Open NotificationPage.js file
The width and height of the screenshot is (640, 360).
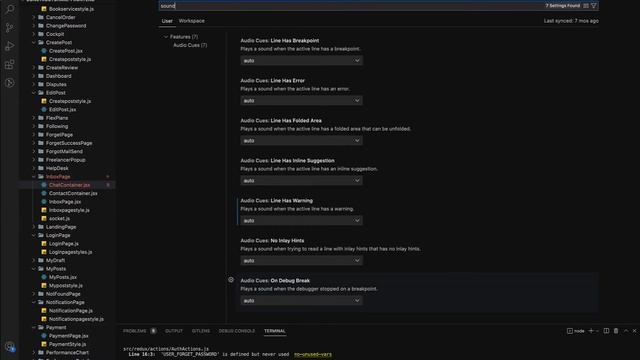pyautogui.click(x=71, y=311)
